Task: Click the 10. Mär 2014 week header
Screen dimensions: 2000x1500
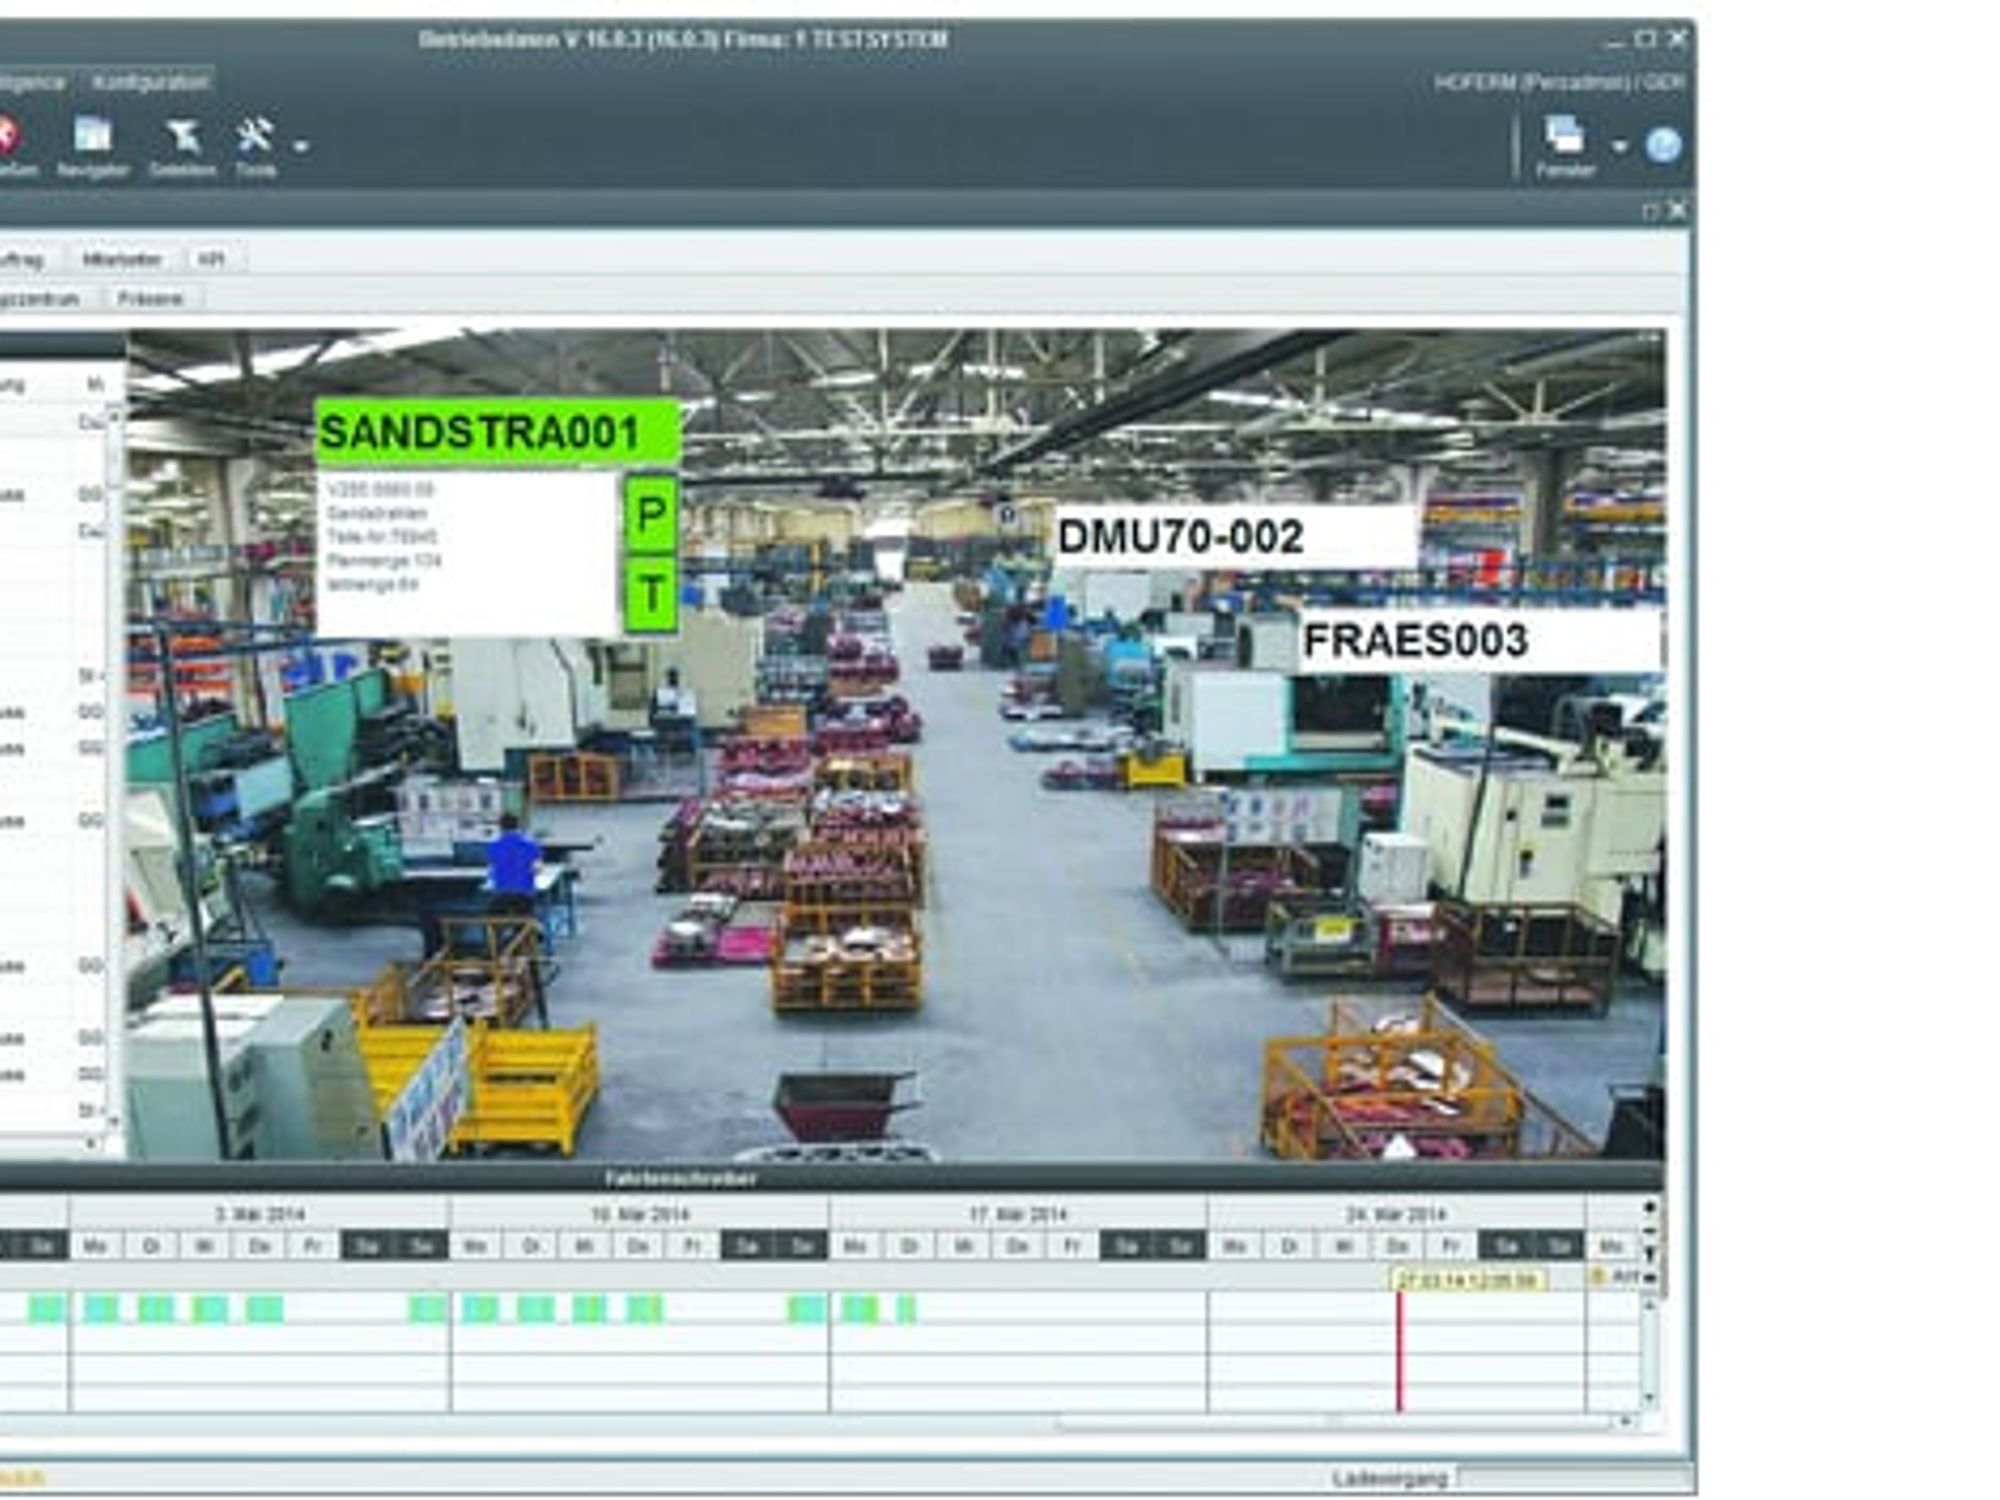Action: pos(640,1214)
